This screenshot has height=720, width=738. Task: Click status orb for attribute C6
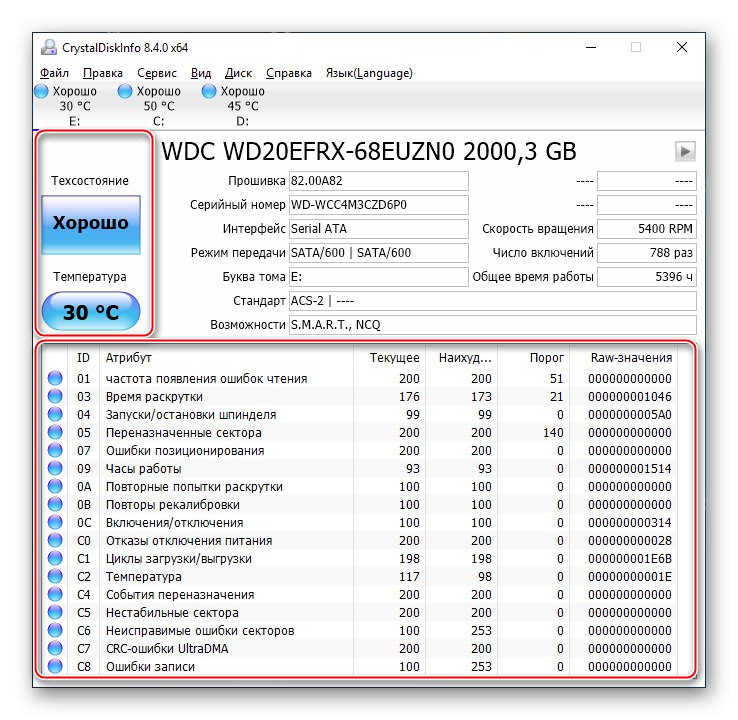(x=55, y=630)
